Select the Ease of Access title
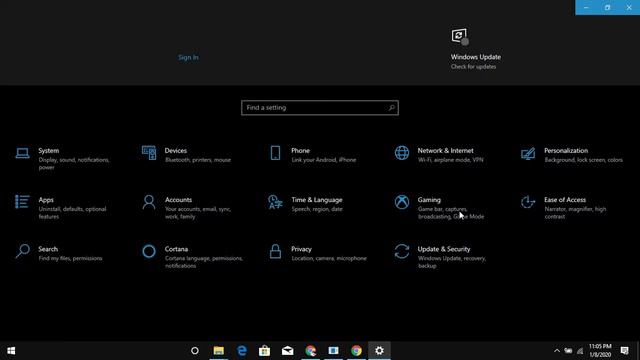 tap(565, 200)
